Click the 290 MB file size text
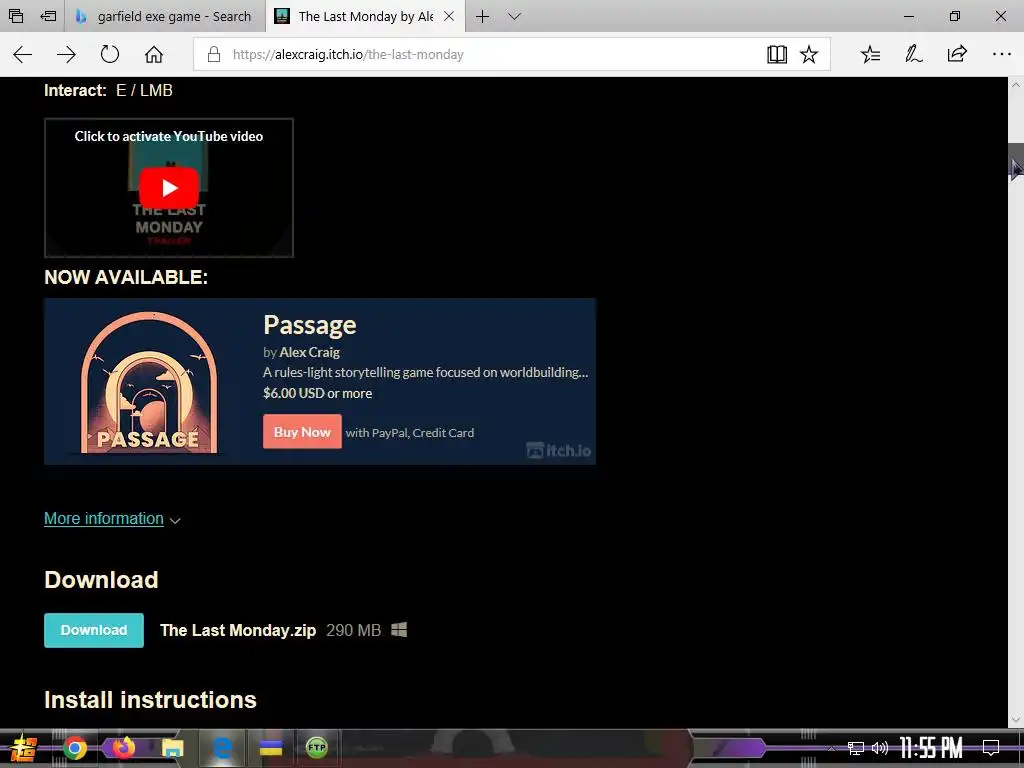The width and height of the screenshot is (1024, 768). [x=353, y=630]
